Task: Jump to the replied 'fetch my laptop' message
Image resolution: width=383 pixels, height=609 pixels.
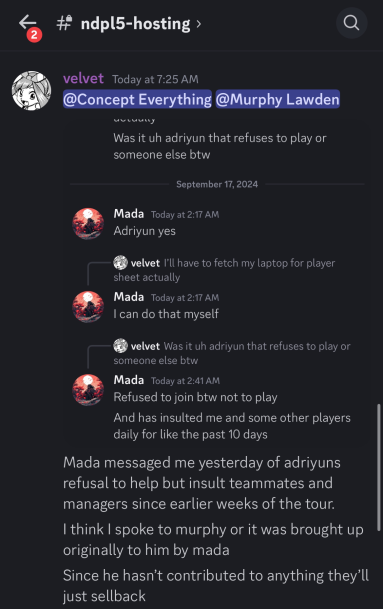Action: 224,270
